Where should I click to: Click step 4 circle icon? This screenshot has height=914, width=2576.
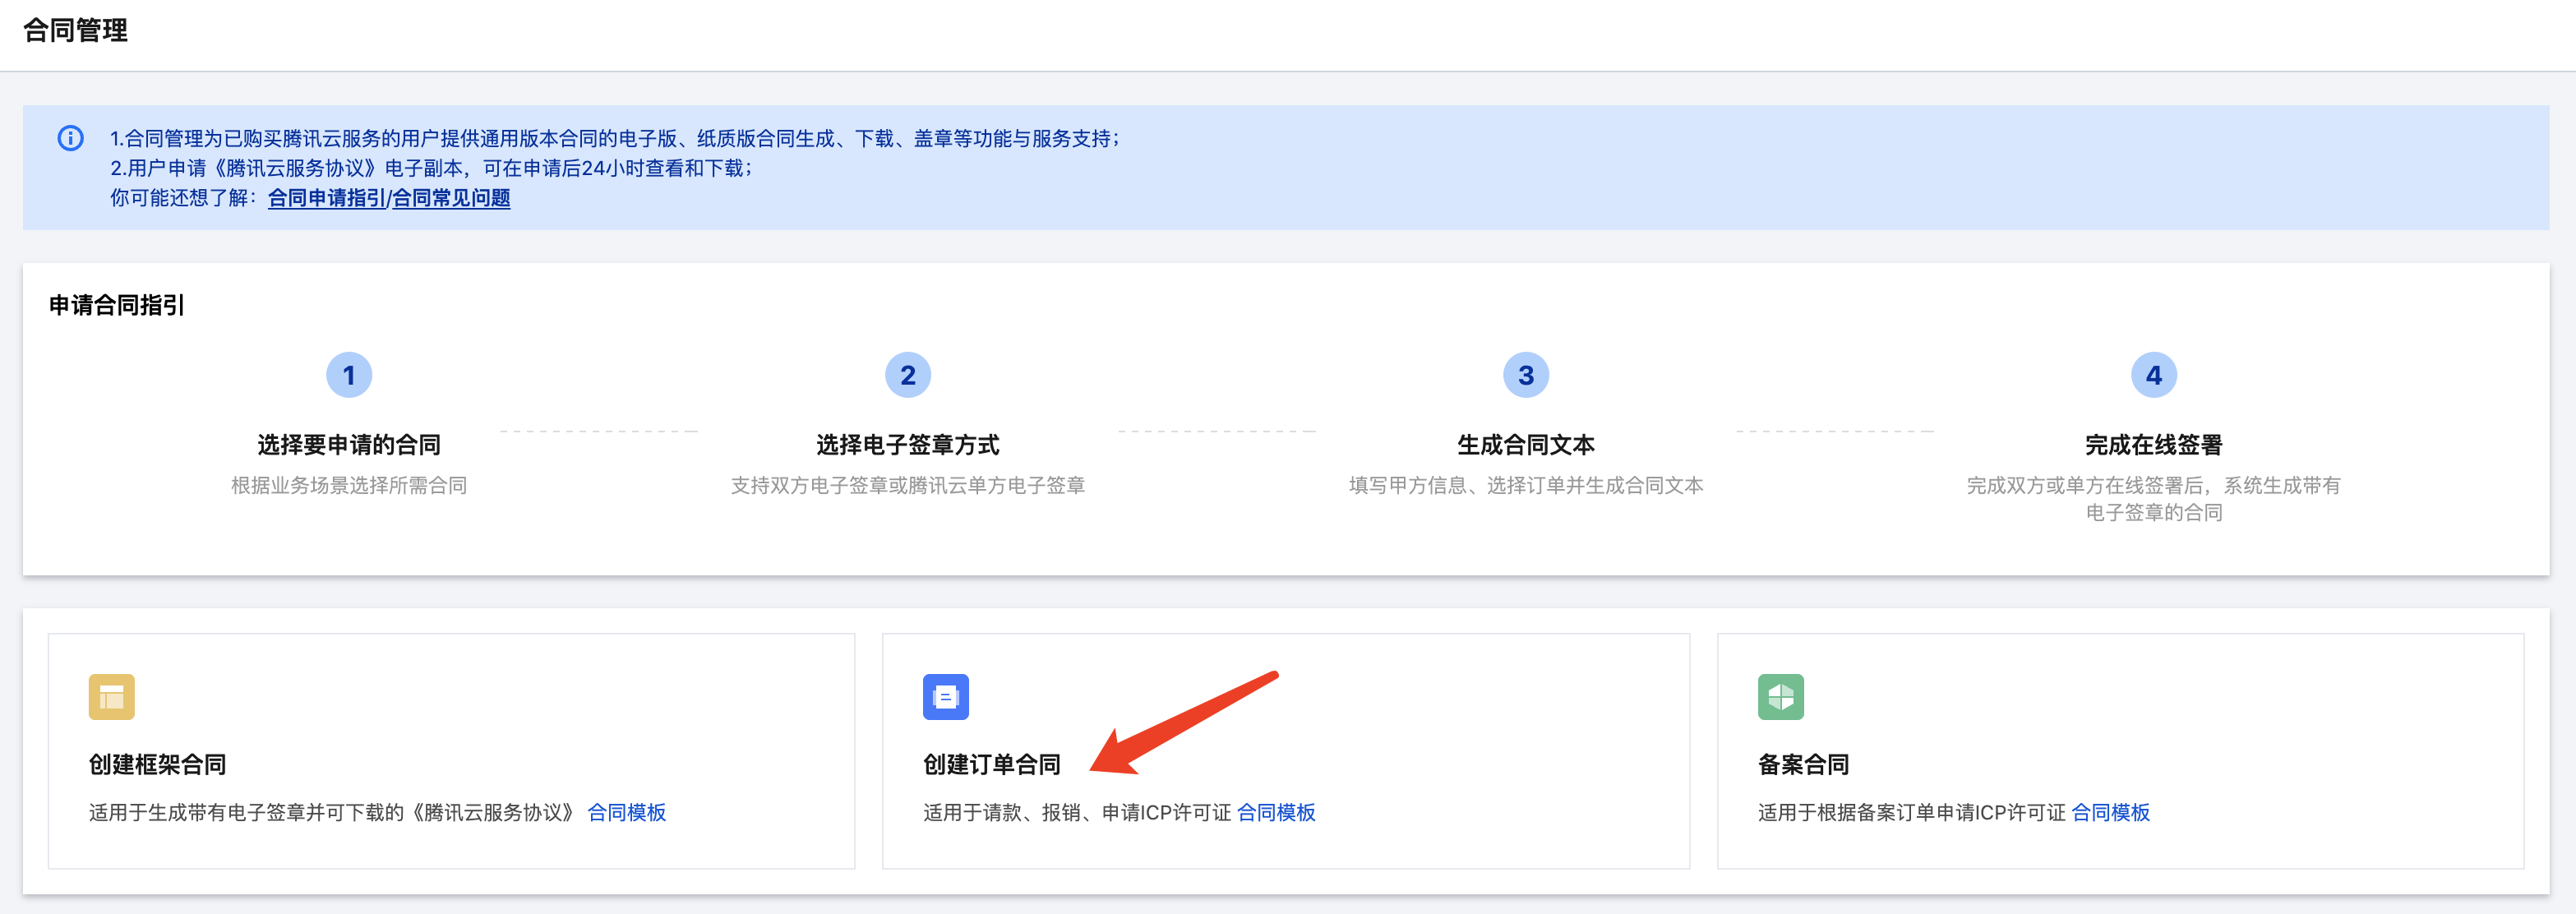[x=2153, y=375]
